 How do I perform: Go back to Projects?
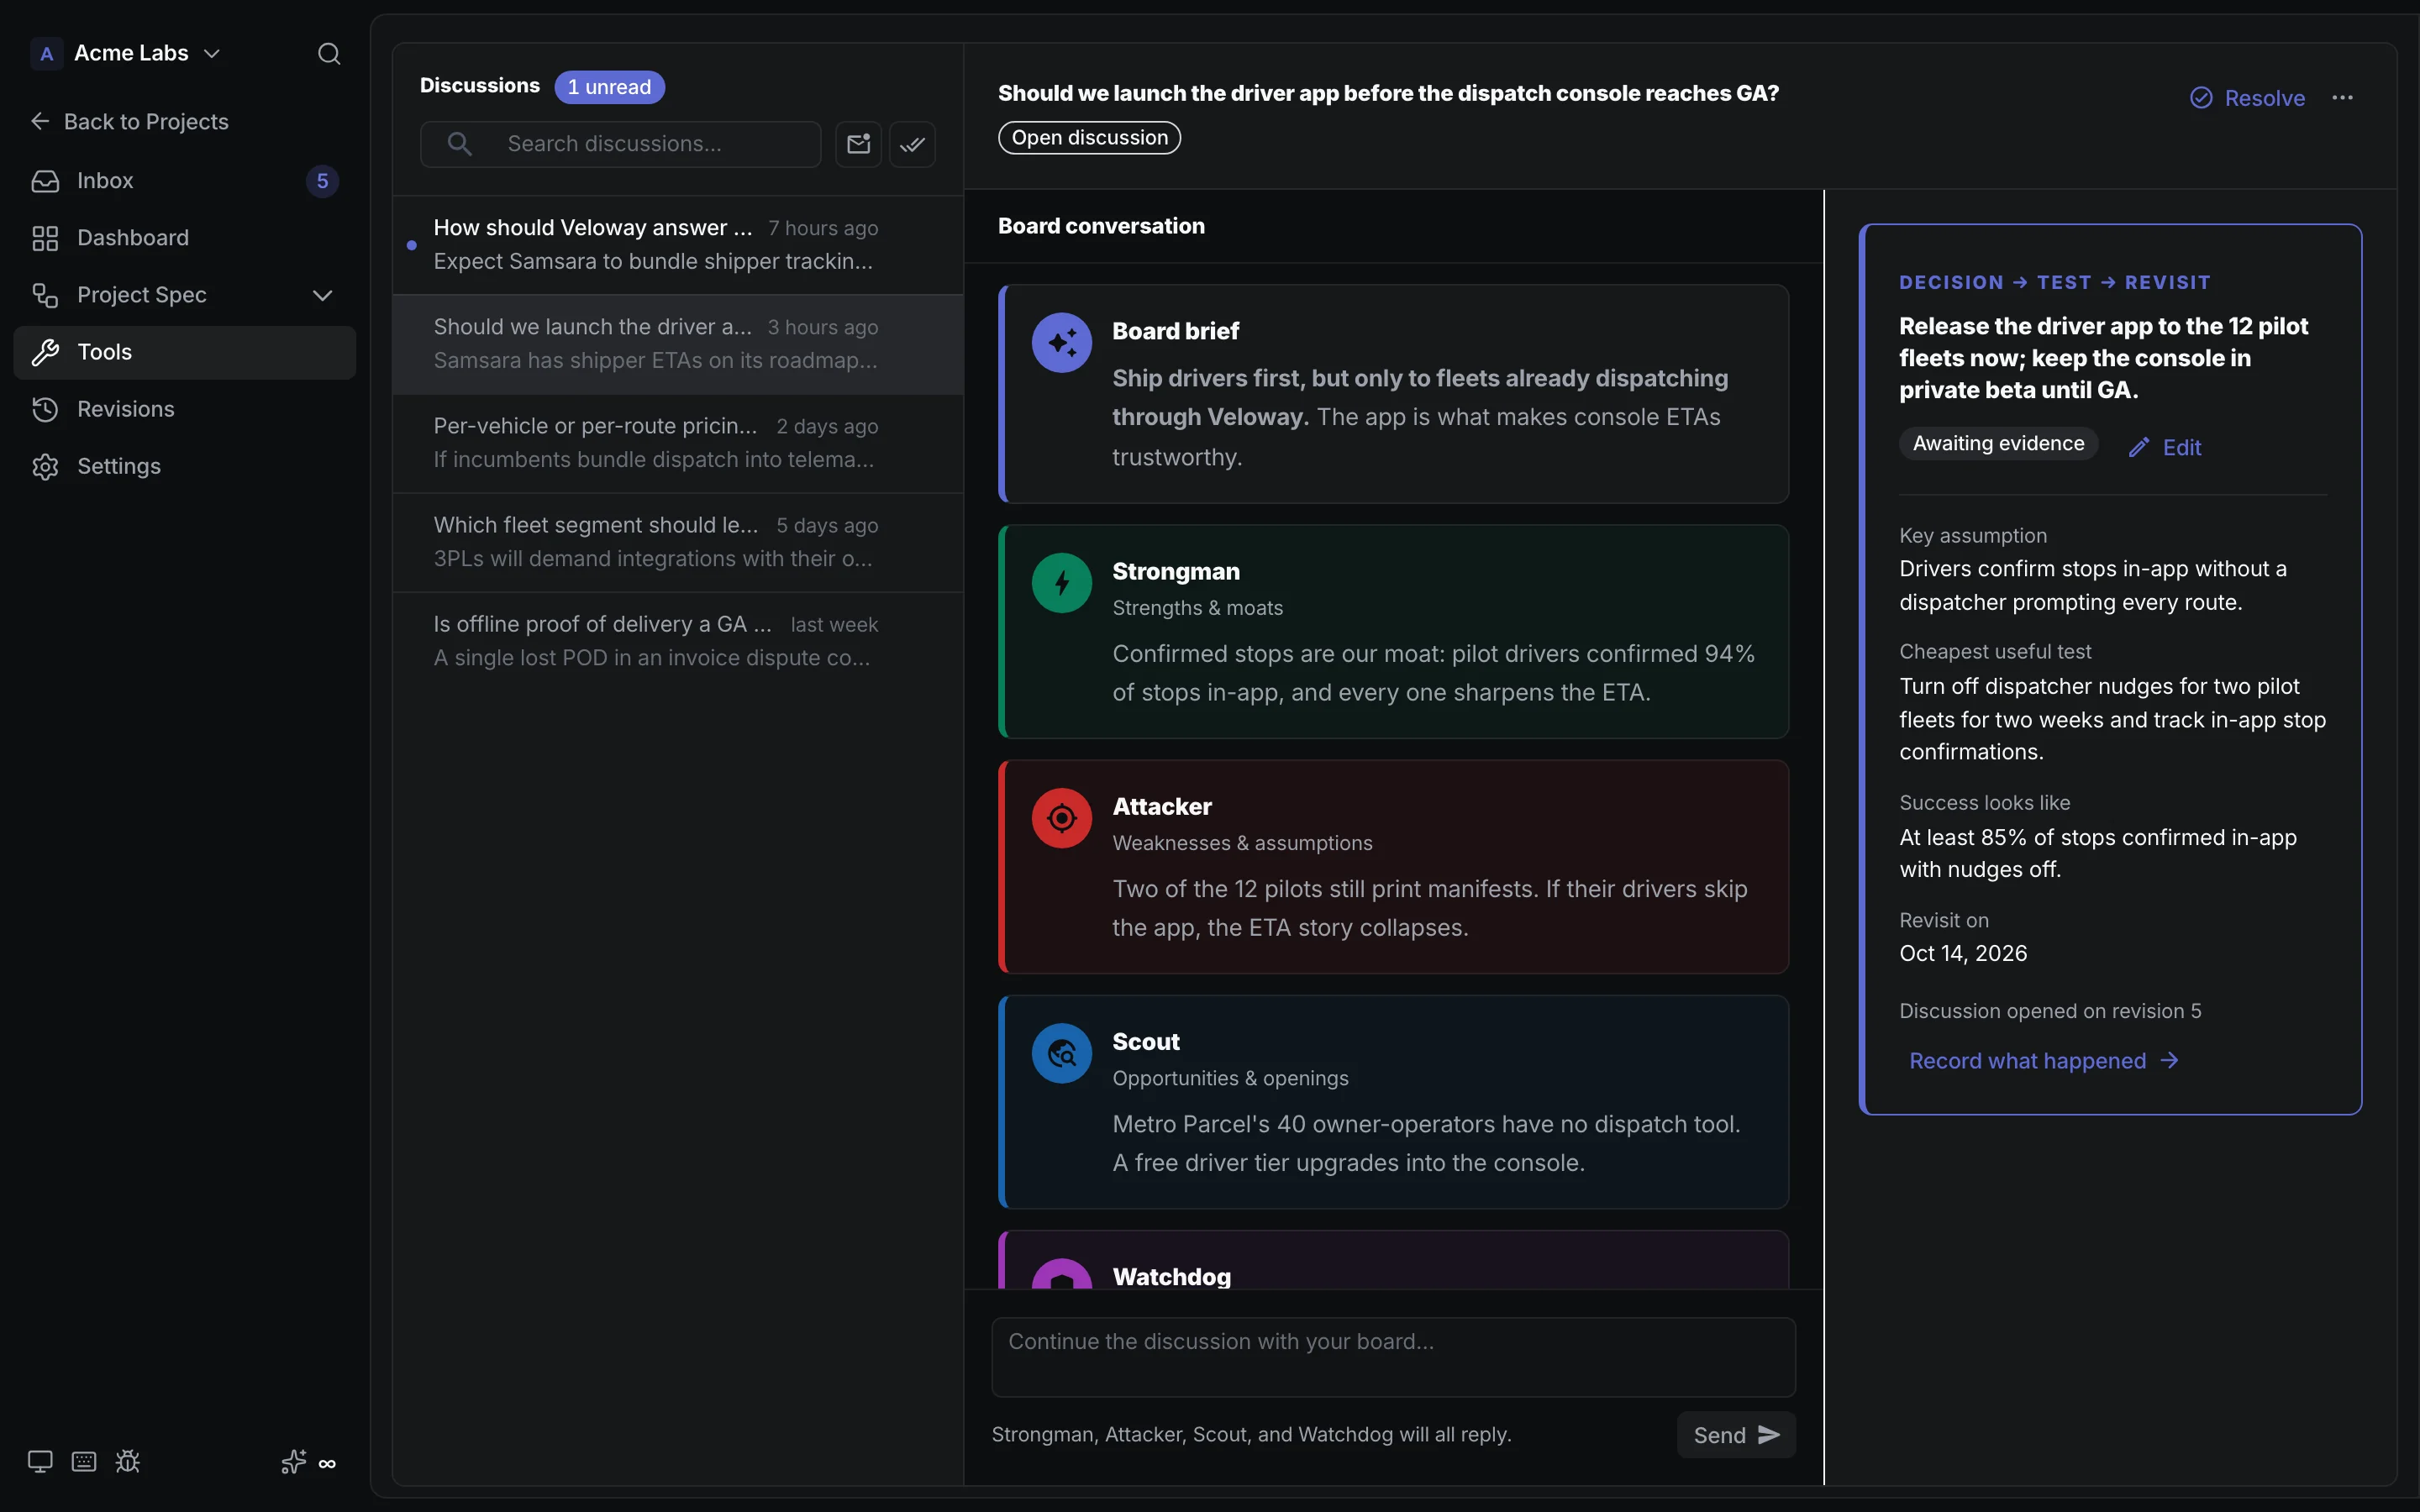click(130, 121)
